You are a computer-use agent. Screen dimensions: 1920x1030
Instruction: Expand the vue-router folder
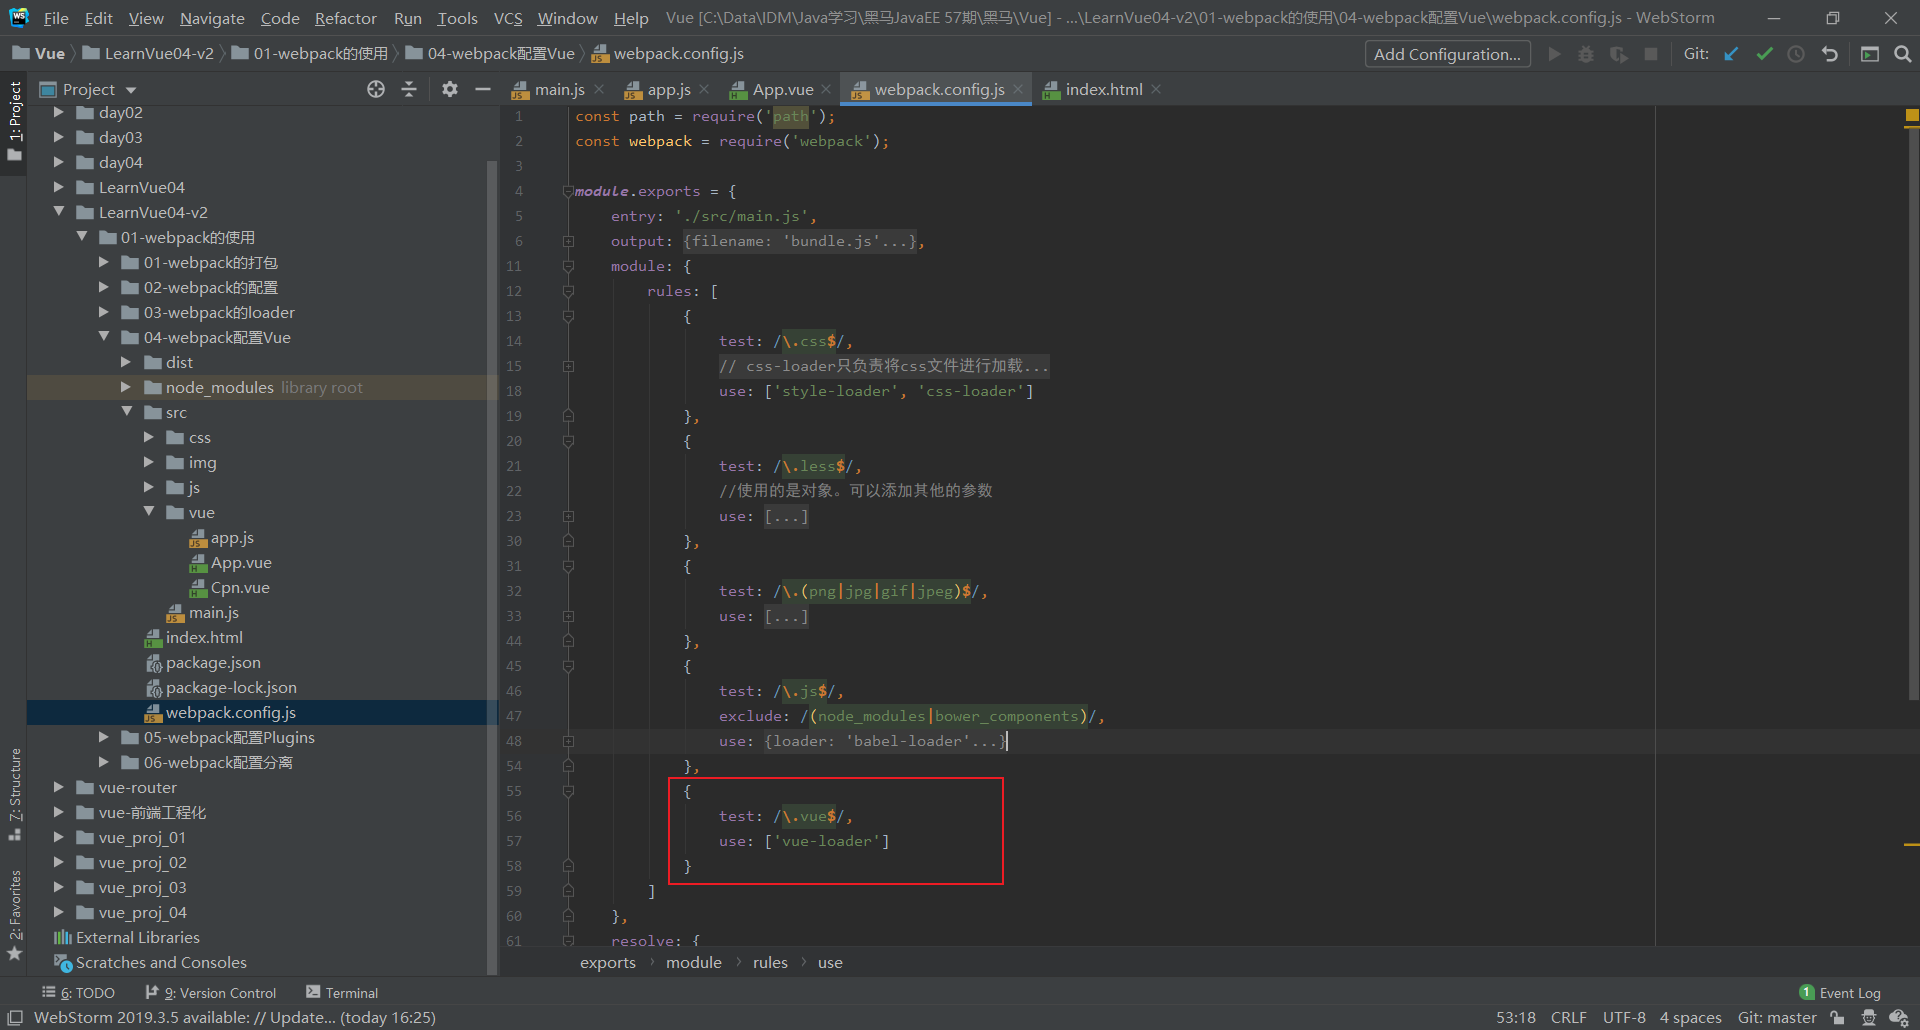(58, 787)
